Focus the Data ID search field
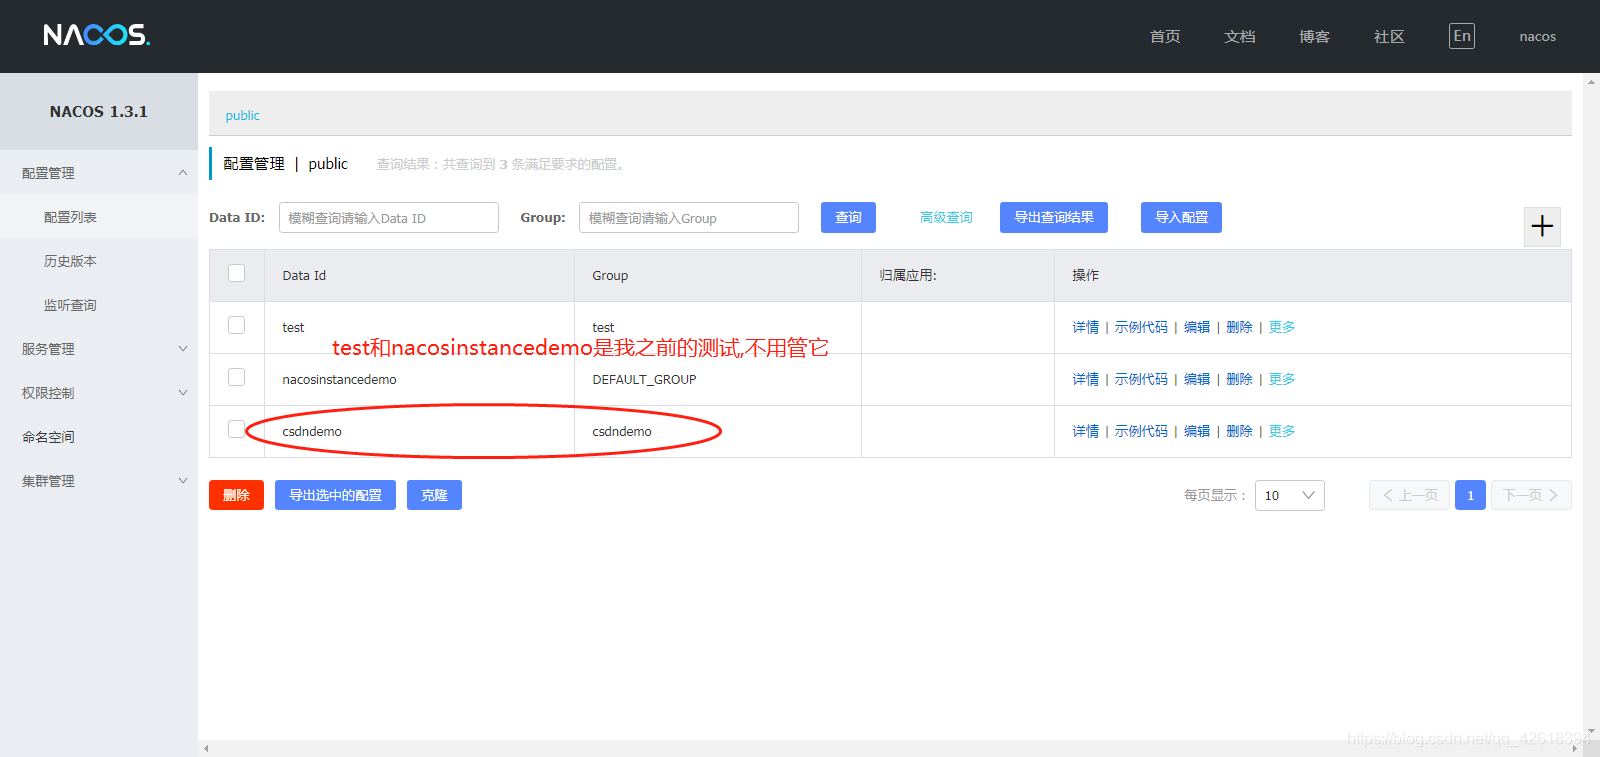This screenshot has height=757, width=1600. click(x=389, y=218)
